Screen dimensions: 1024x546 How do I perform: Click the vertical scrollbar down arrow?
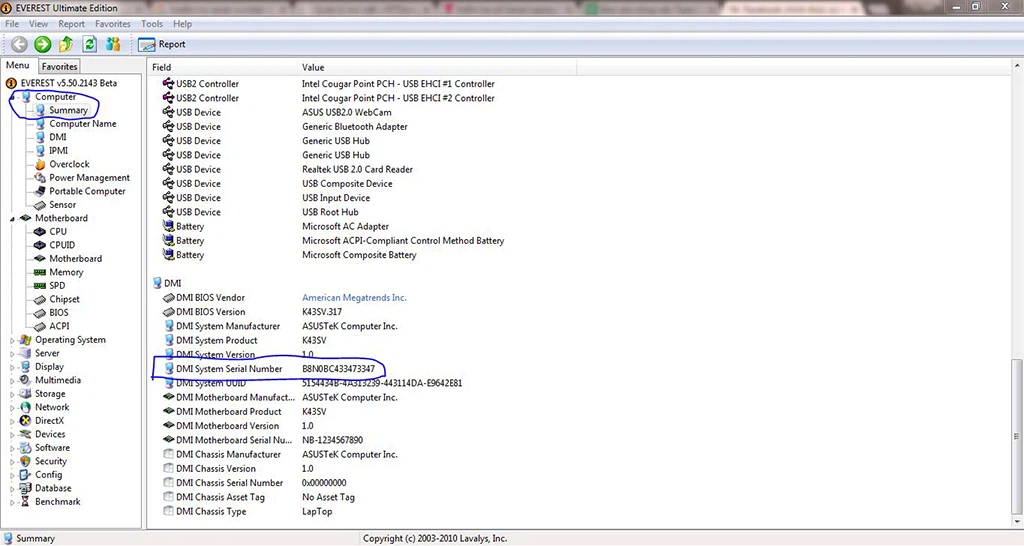coord(1017,522)
